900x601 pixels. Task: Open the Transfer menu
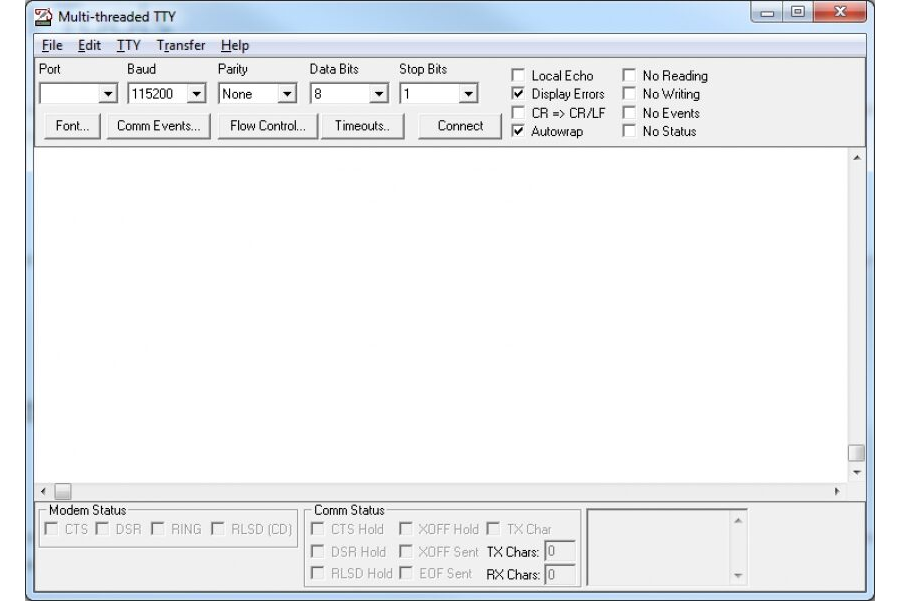180,45
